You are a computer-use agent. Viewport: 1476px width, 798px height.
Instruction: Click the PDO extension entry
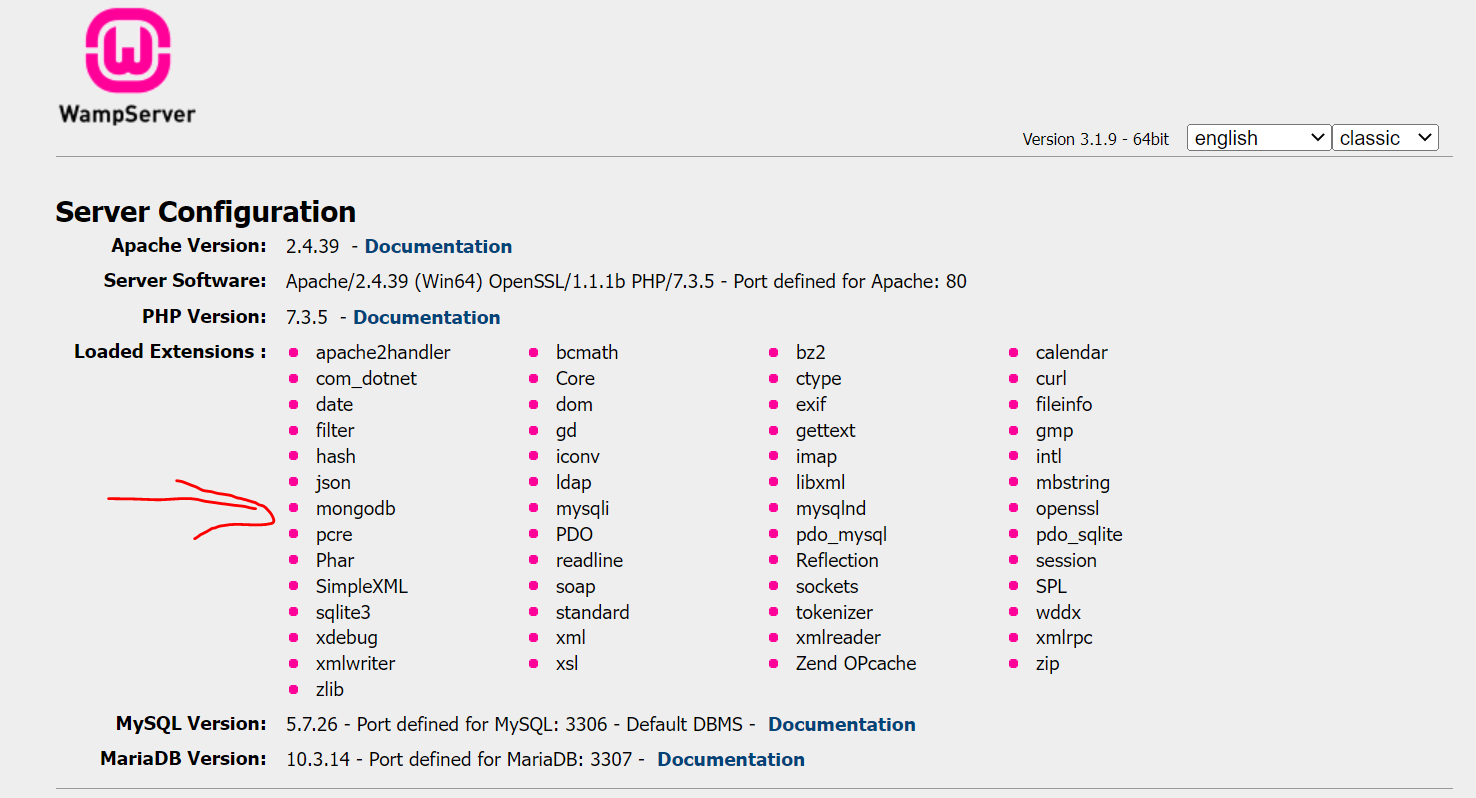point(574,534)
